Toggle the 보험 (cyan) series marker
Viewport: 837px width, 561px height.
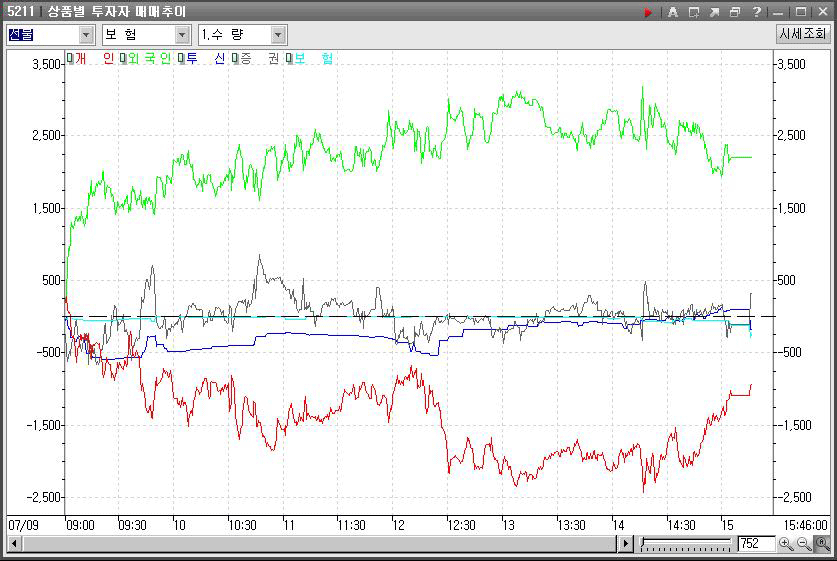(289, 58)
